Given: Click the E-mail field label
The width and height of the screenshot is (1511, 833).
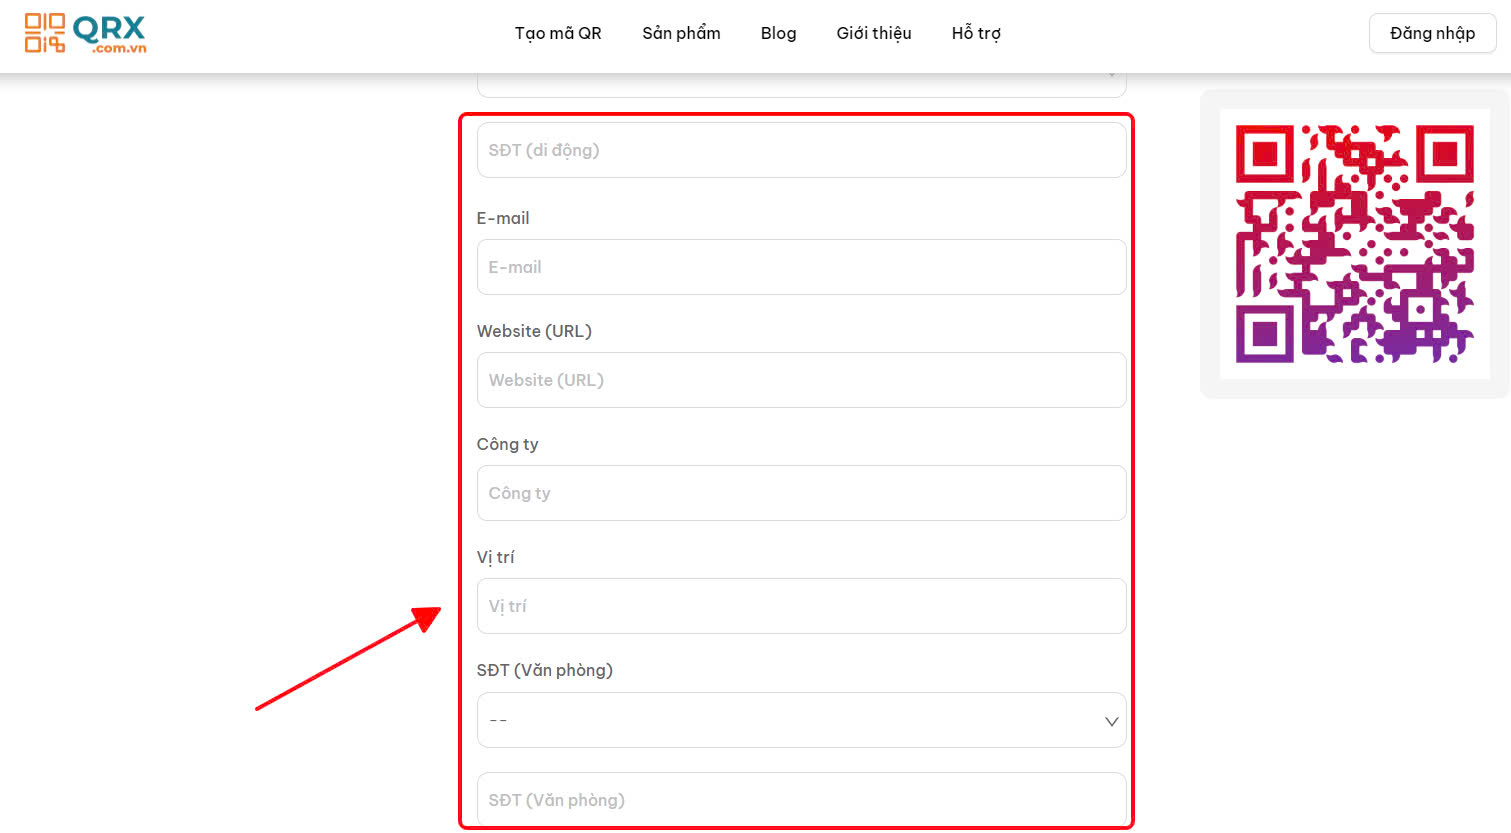Looking at the screenshot, I should [x=503, y=218].
